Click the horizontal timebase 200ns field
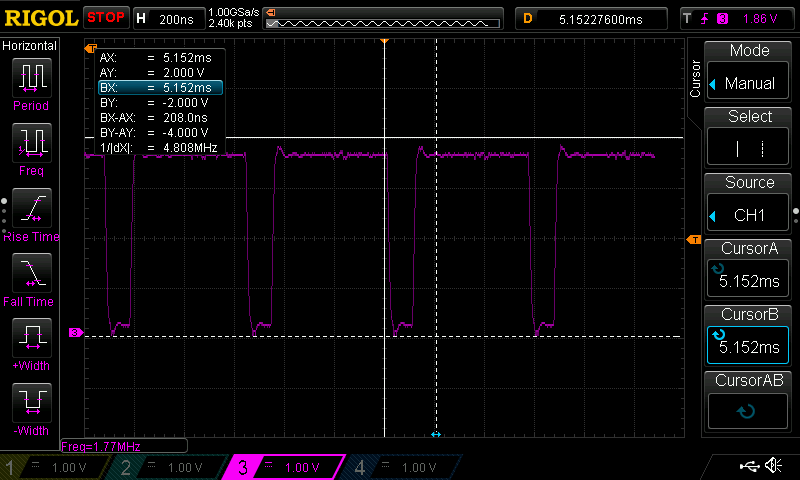This screenshot has width=800, height=480. point(169,19)
